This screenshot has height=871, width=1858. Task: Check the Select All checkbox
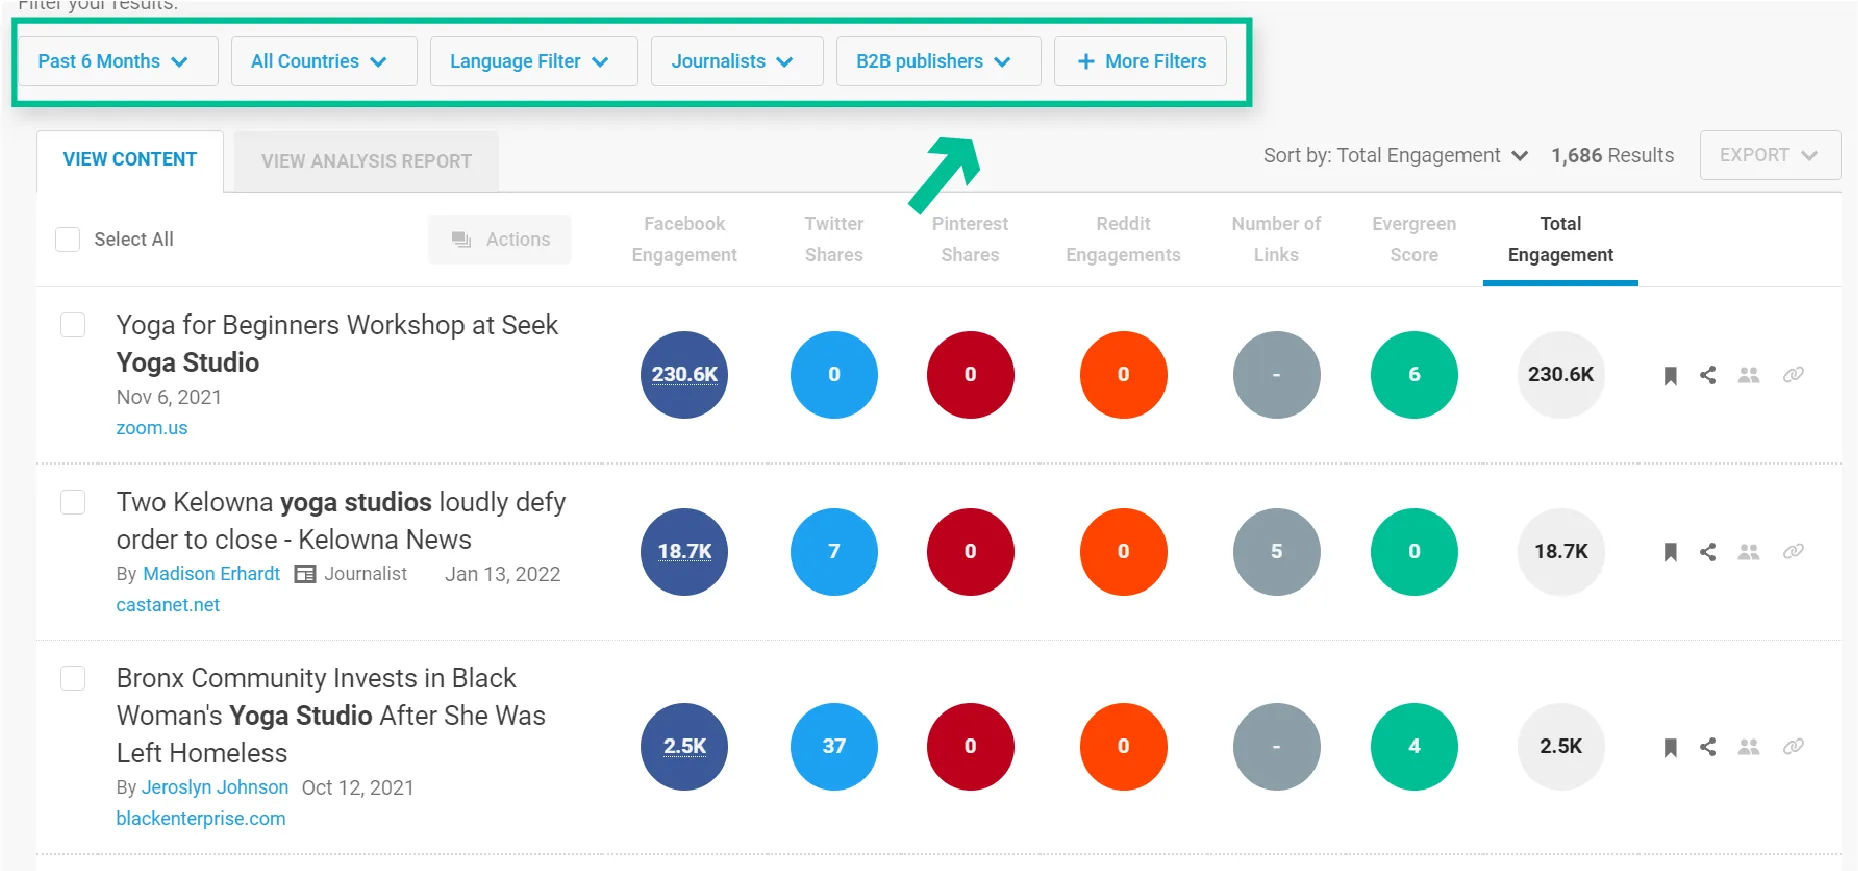68,240
